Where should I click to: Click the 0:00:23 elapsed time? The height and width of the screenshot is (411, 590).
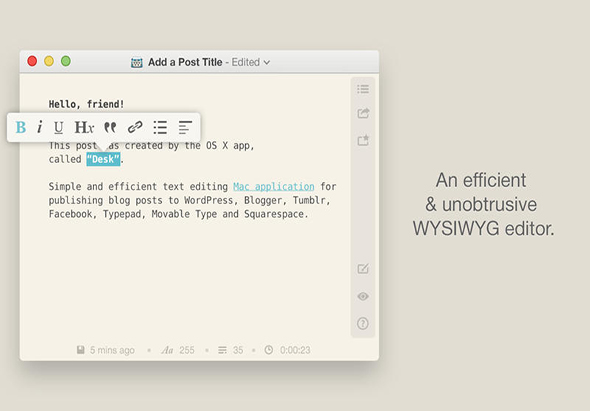(295, 350)
